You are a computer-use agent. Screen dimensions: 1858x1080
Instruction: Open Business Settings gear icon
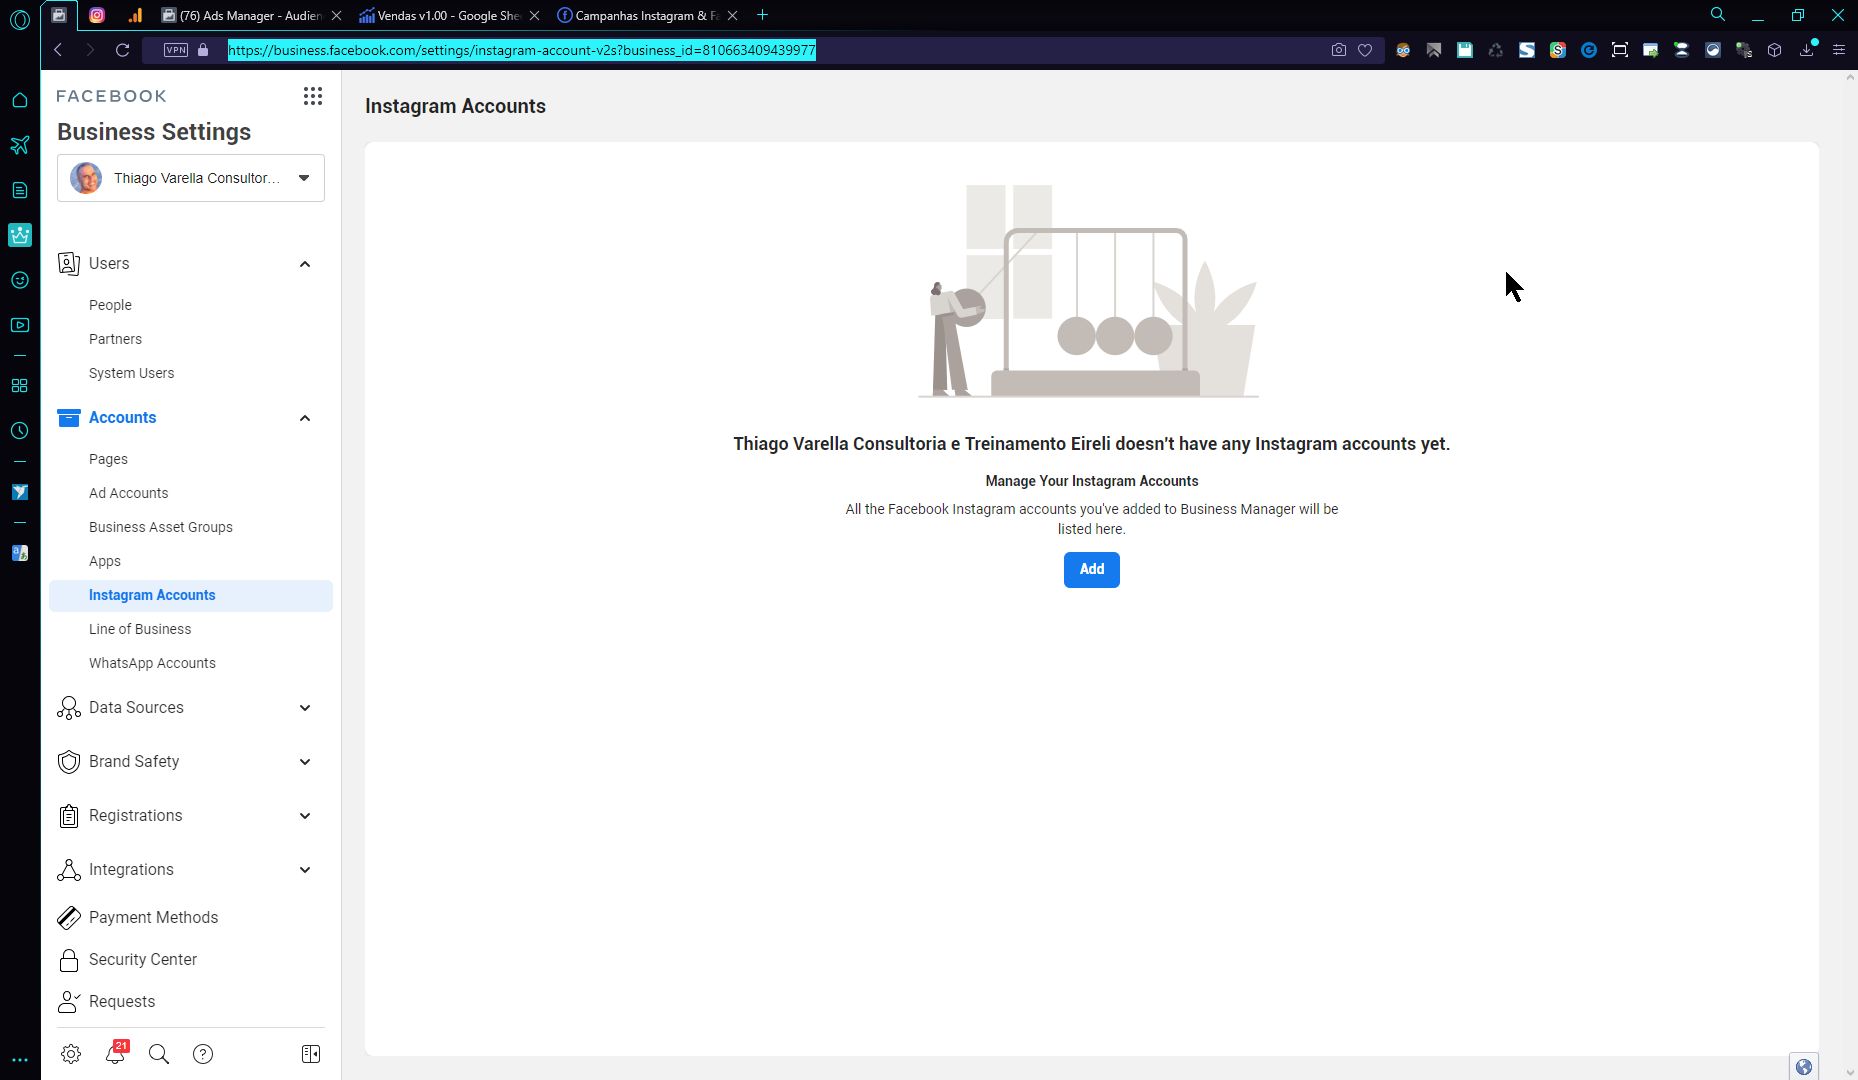coord(71,1054)
